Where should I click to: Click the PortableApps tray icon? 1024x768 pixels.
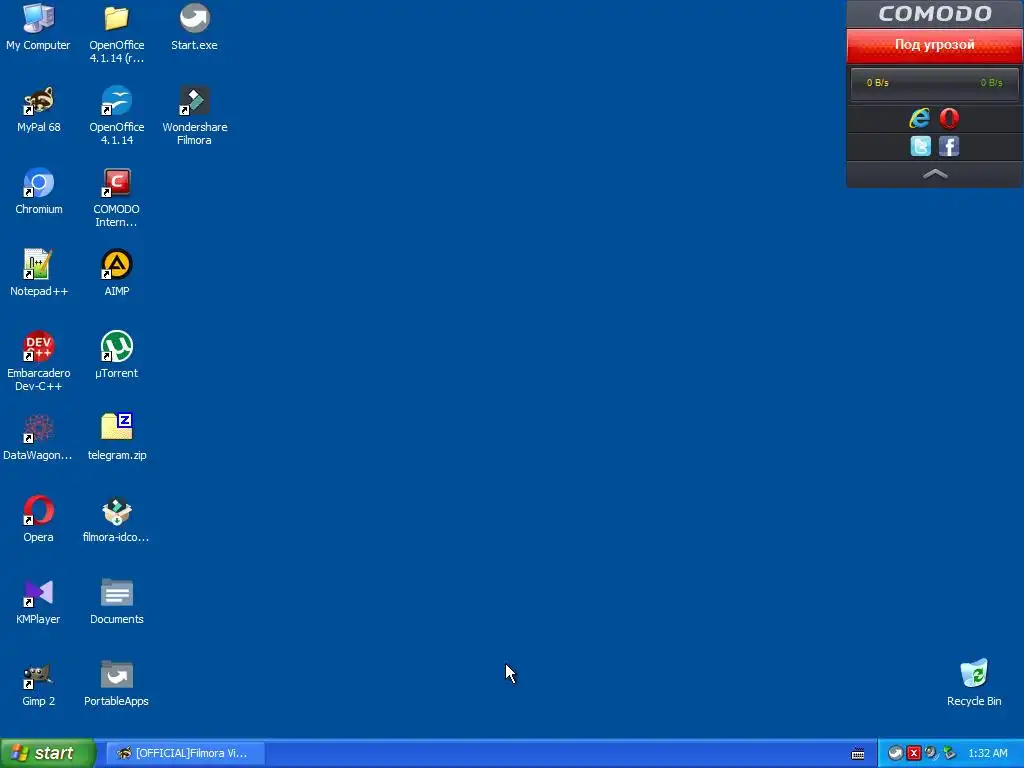pyautogui.click(x=895, y=753)
